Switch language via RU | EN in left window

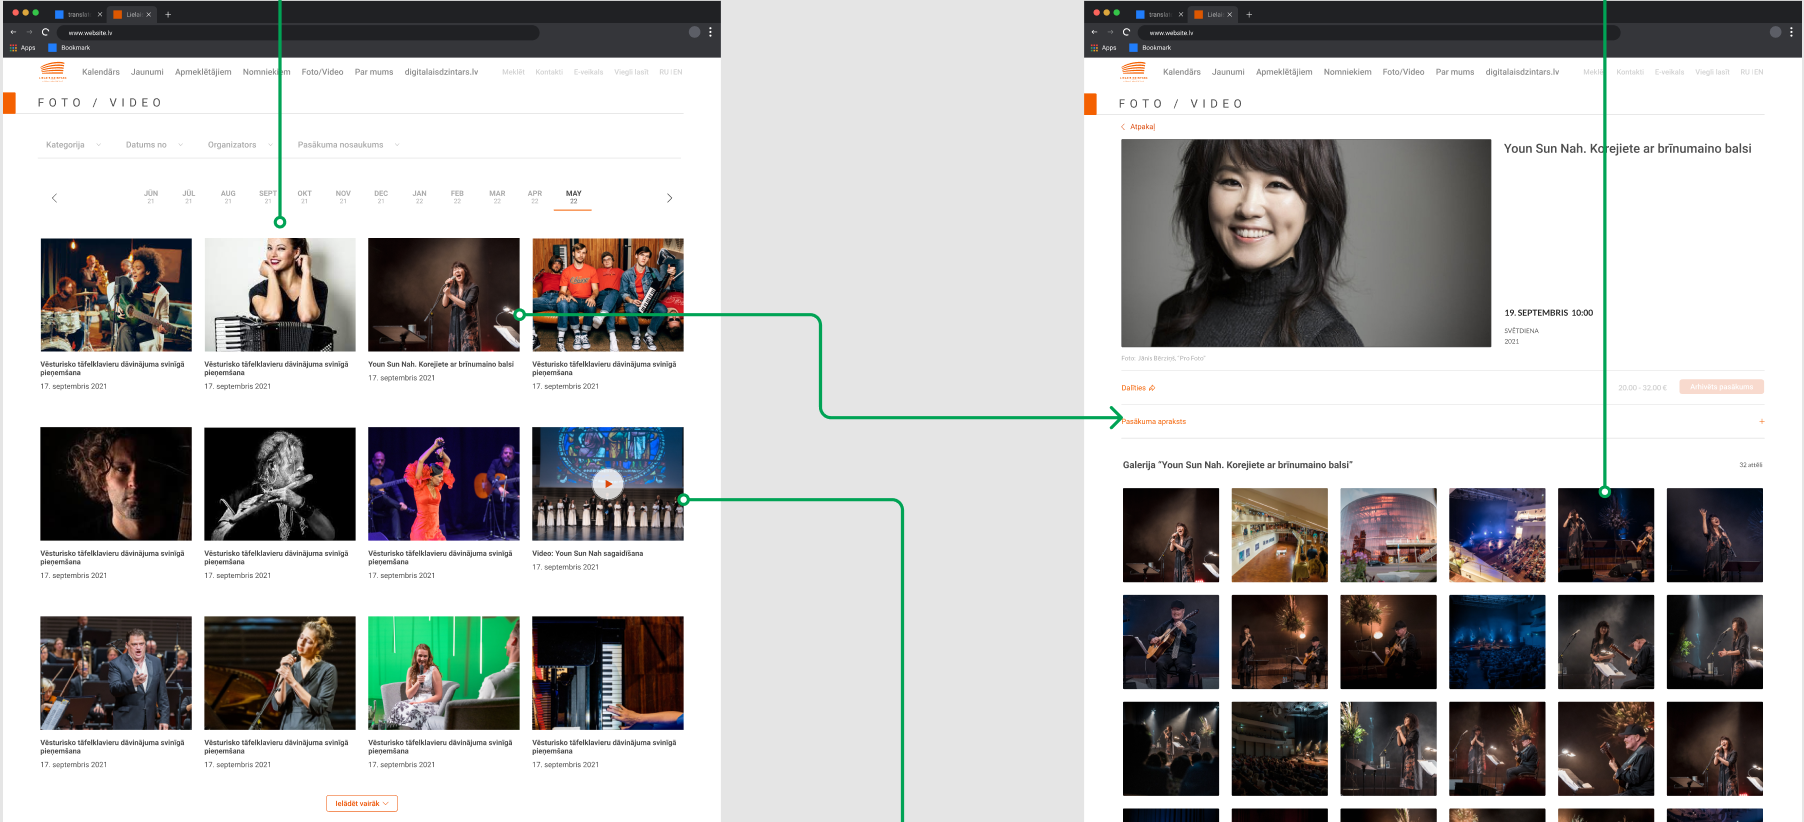[x=671, y=72]
